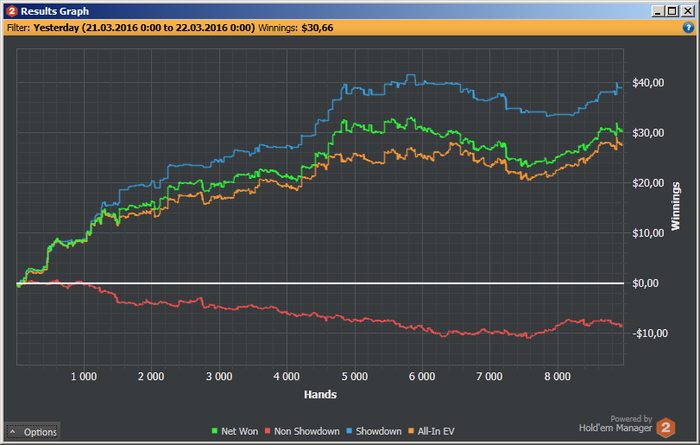Click the $0,00 axis label
The image size is (700, 445).
(645, 283)
